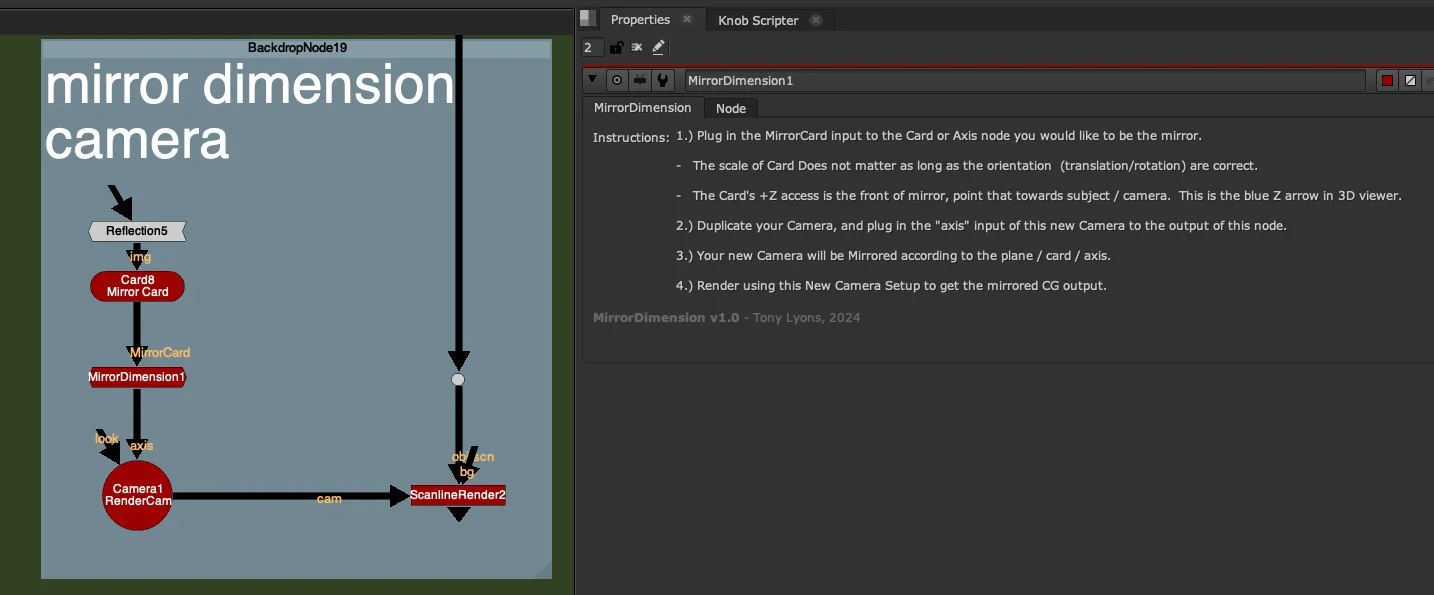Open the red tile color swatch on MirrorDimension1

pos(1387,80)
